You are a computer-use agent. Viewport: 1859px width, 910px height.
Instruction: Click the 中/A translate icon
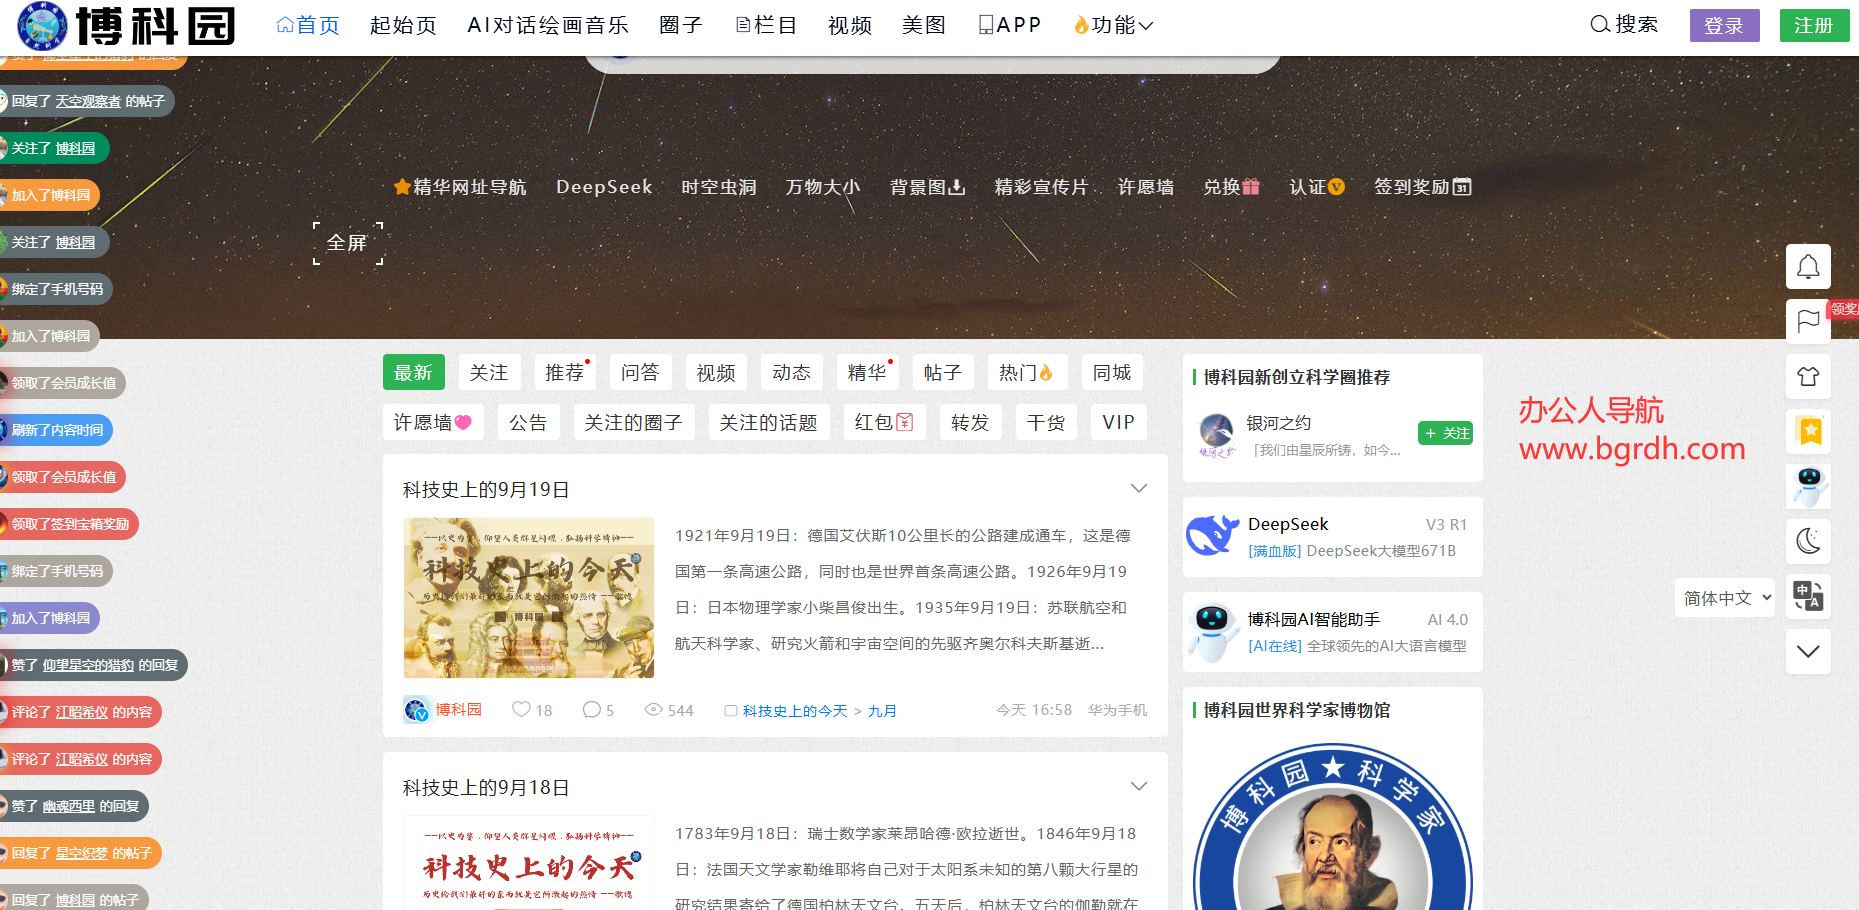pyautogui.click(x=1808, y=596)
